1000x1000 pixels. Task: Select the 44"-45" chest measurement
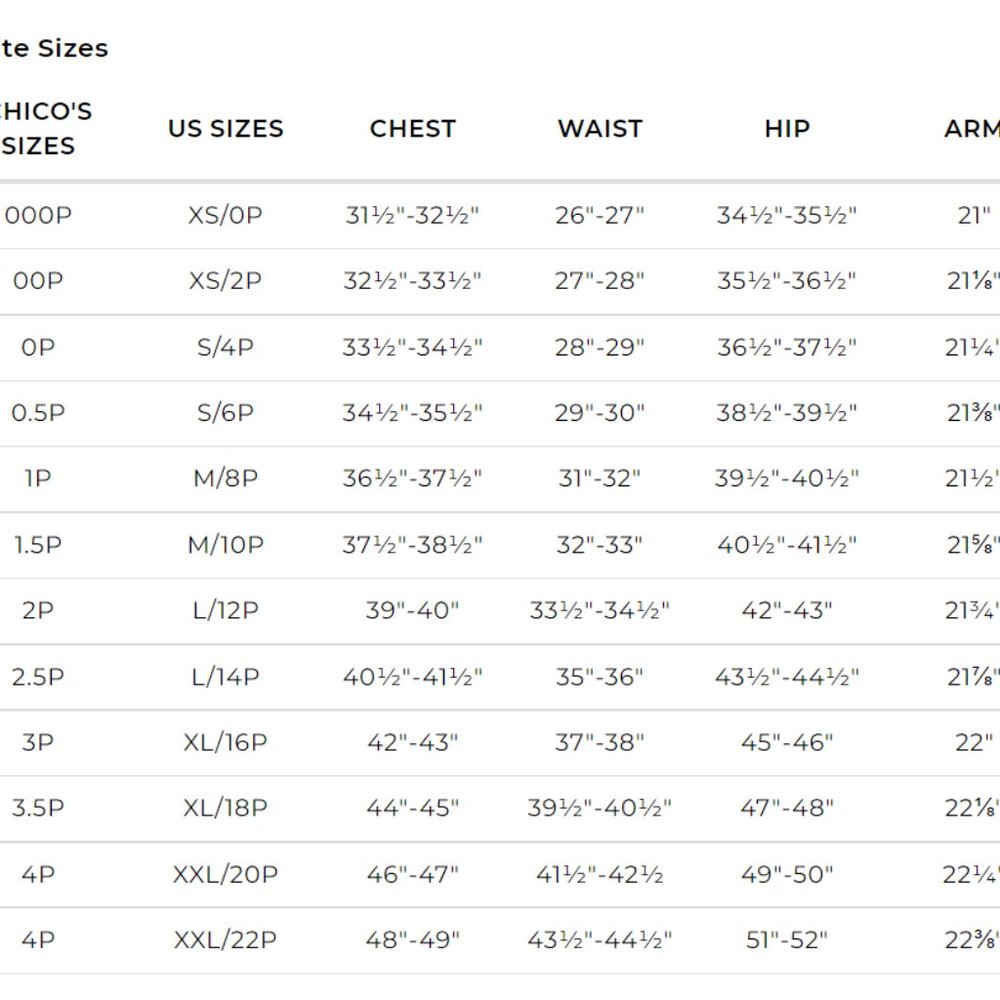tap(412, 808)
